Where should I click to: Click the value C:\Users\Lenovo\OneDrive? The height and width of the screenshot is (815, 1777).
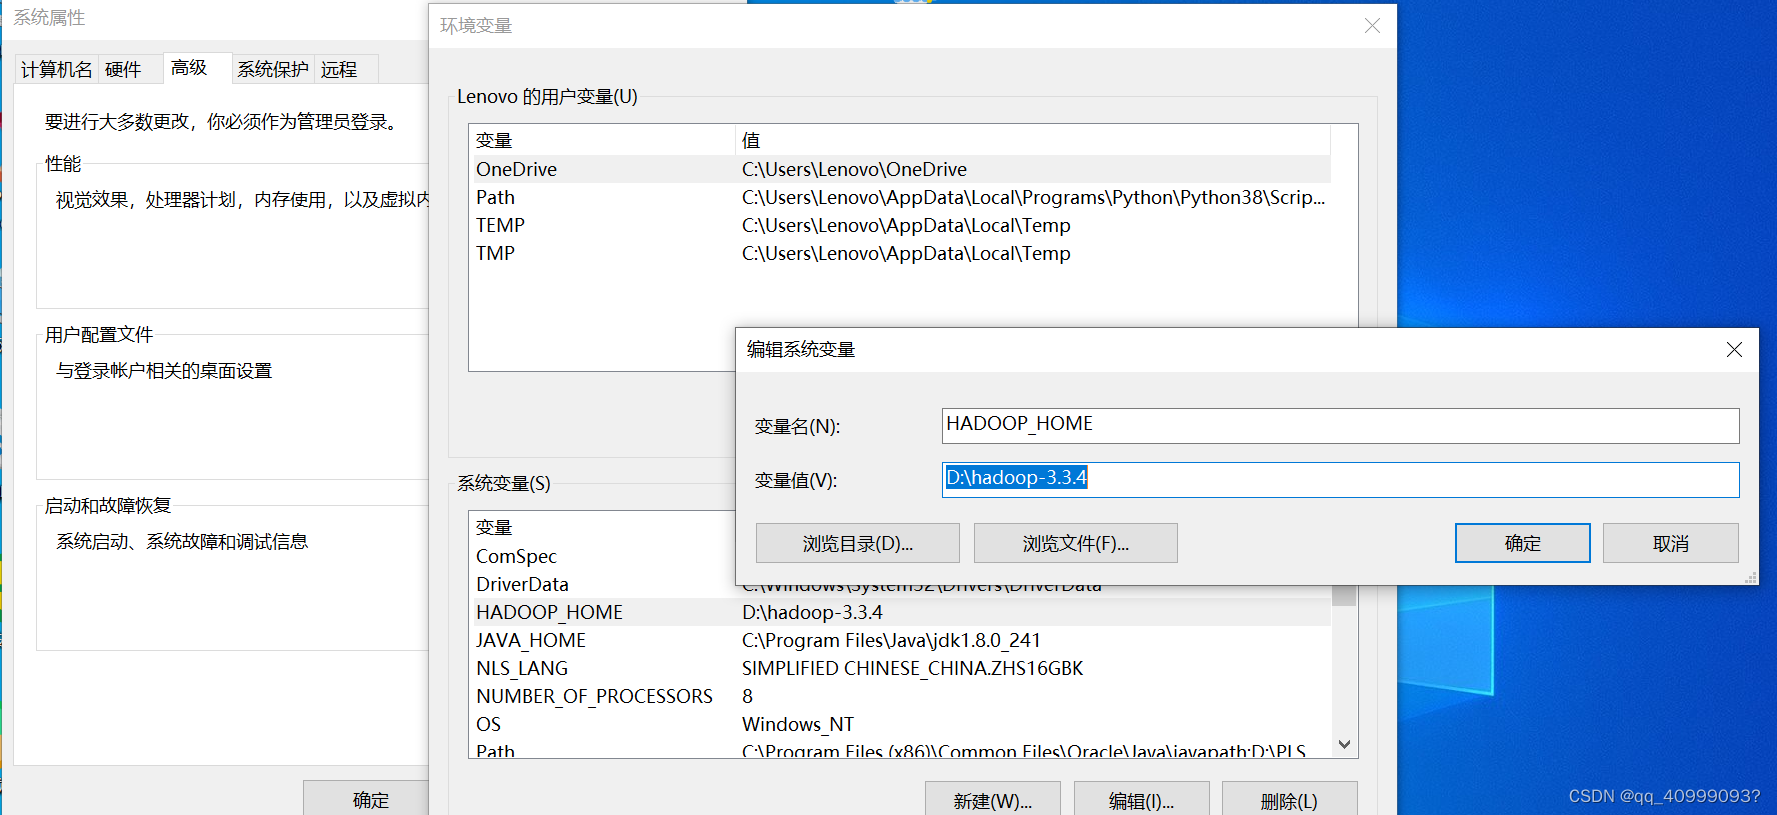click(854, 169)
